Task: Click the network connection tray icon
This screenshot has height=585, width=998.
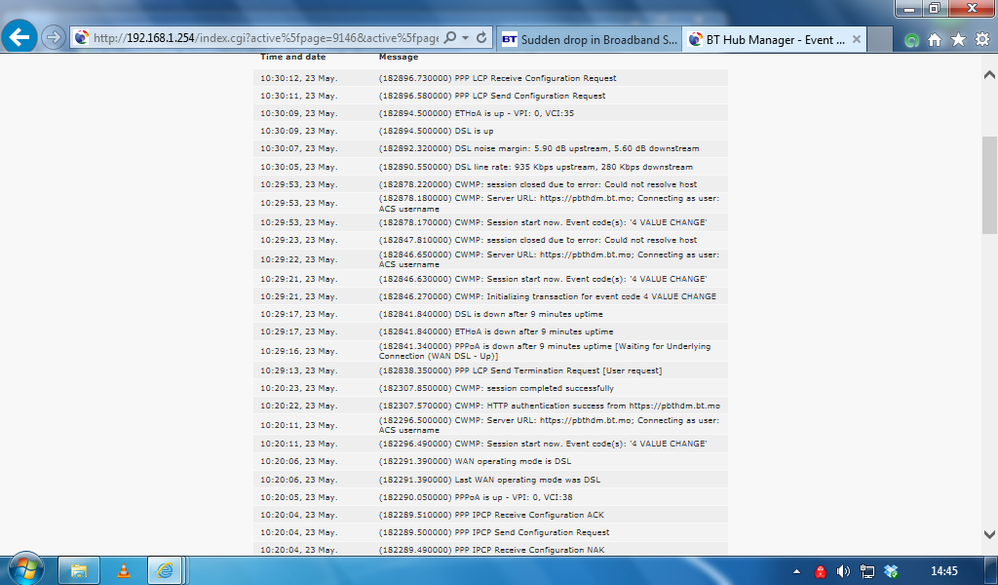Action: coord(867,572)
